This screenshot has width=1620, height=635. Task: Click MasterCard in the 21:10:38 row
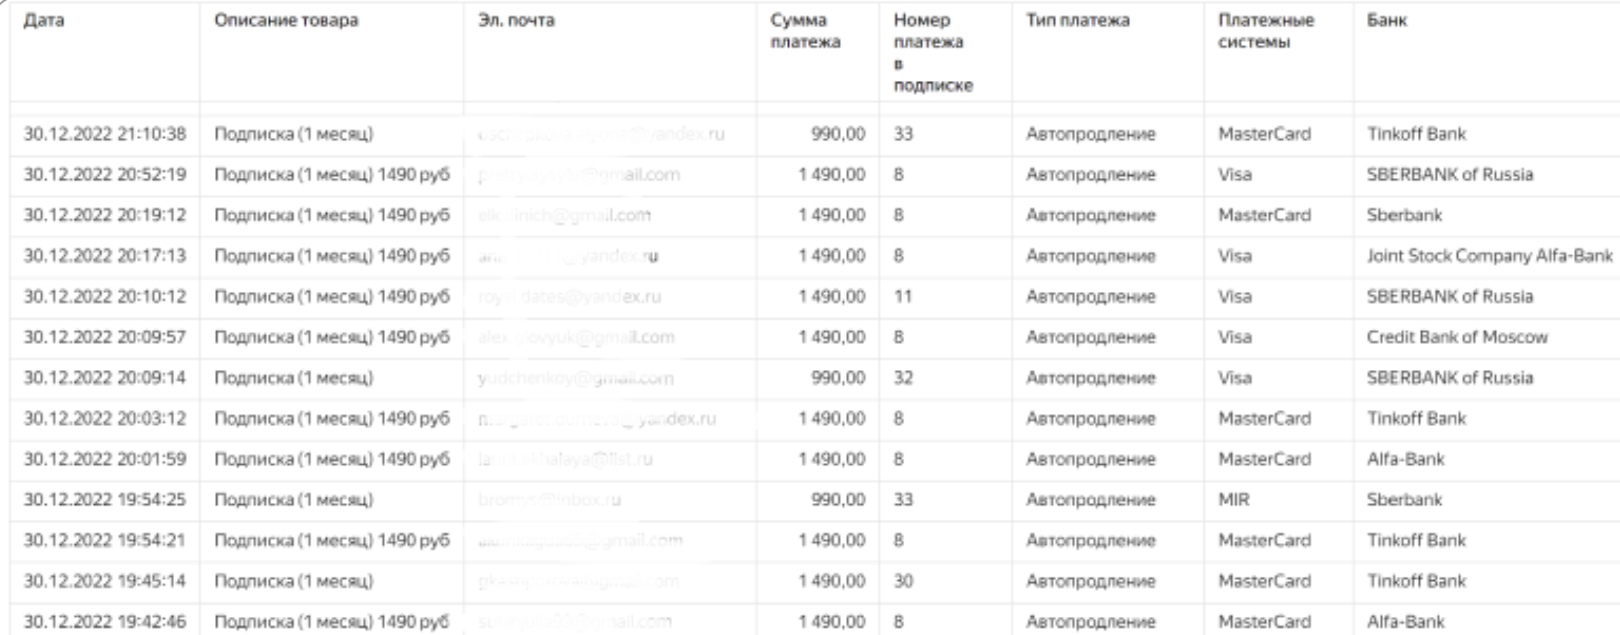[1264, 134]
